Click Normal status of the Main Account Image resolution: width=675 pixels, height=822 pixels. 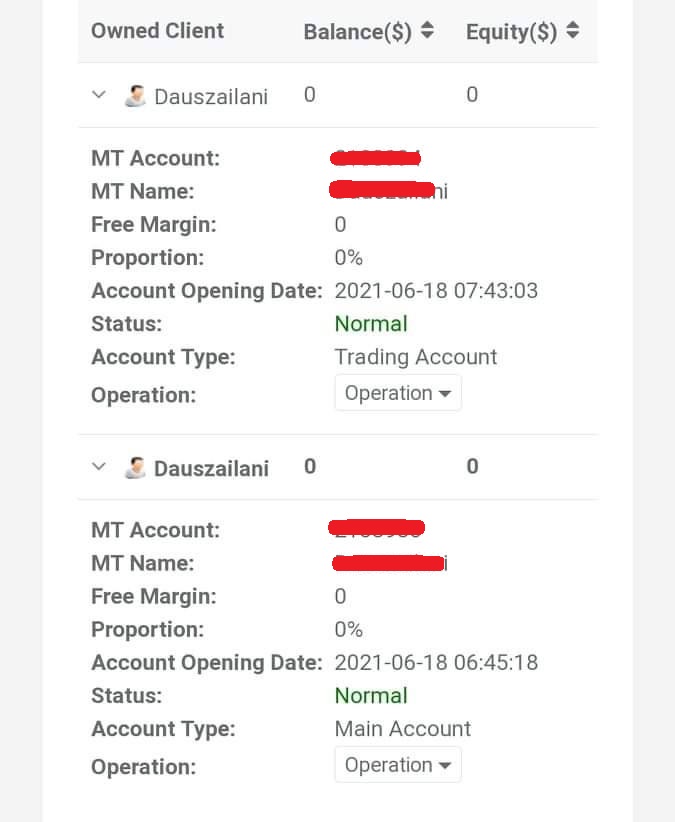coord(371,696)
